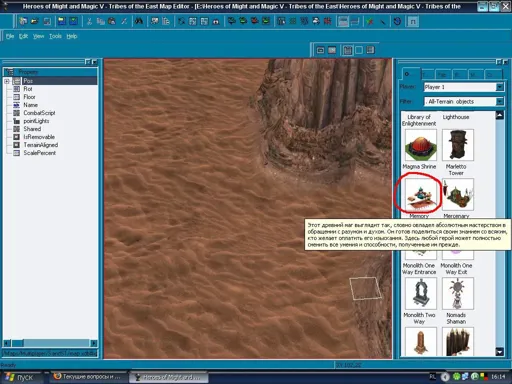Click the Heroes of Might and Magic taskbar button
This screenshot has width=512, height=384.
170,377
